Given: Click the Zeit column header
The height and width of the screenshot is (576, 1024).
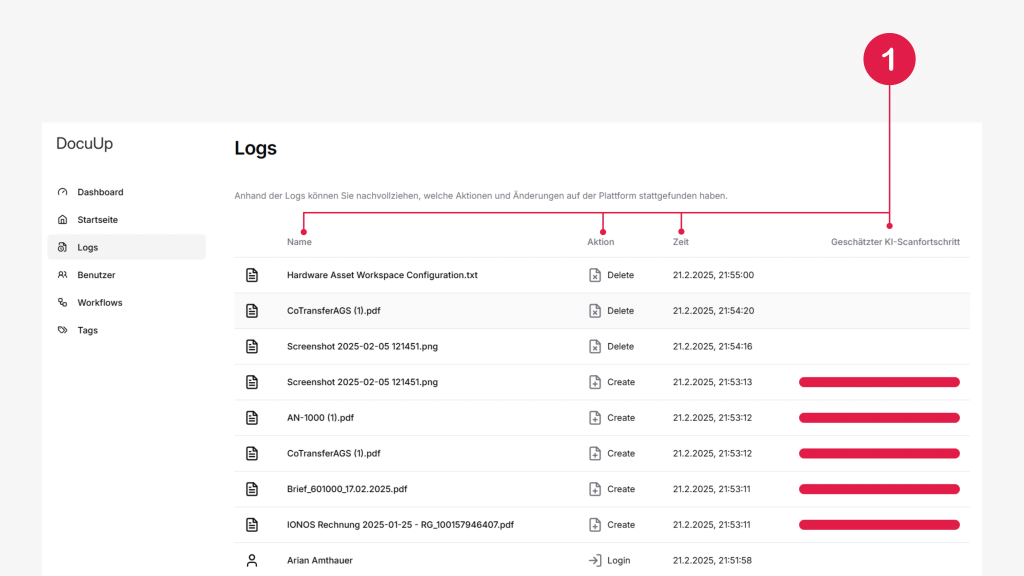Looking at the screenshot, I should click(x=681, y=242).
